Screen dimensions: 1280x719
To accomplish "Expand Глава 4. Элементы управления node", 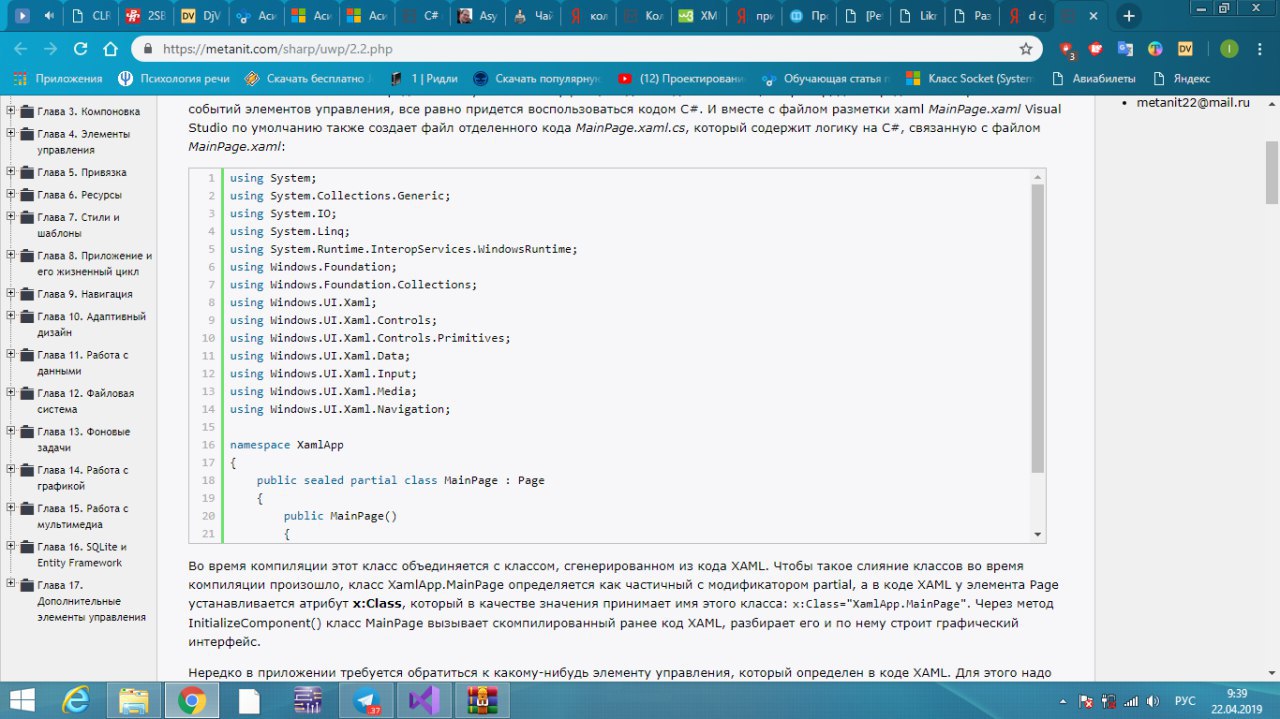I will (11, 133).
